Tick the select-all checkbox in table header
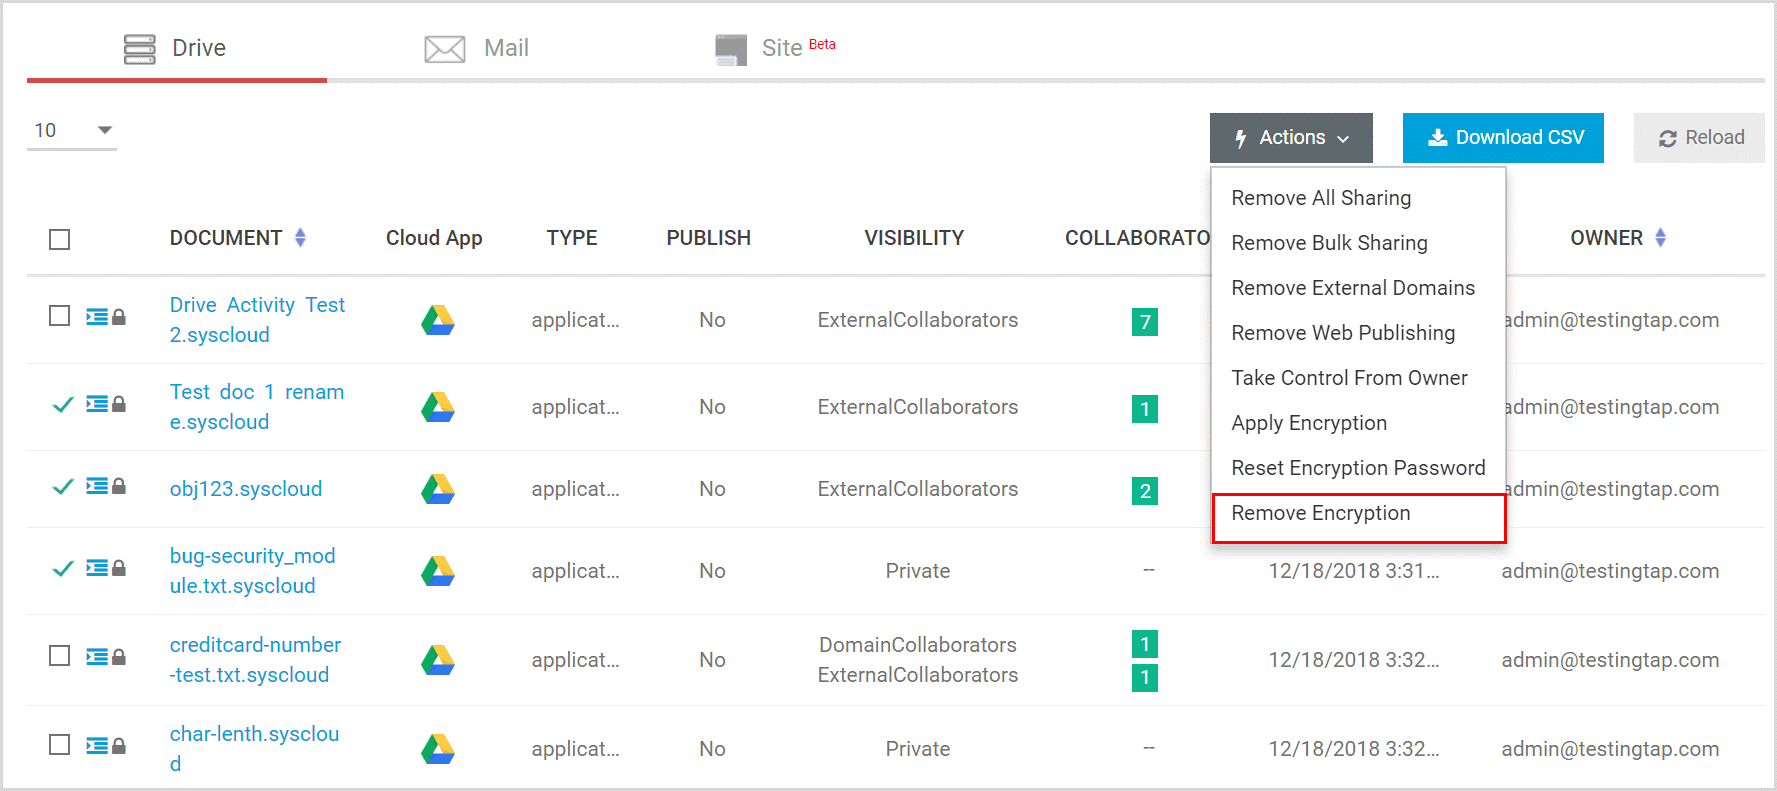The image size is (1777, 791). 60,239
